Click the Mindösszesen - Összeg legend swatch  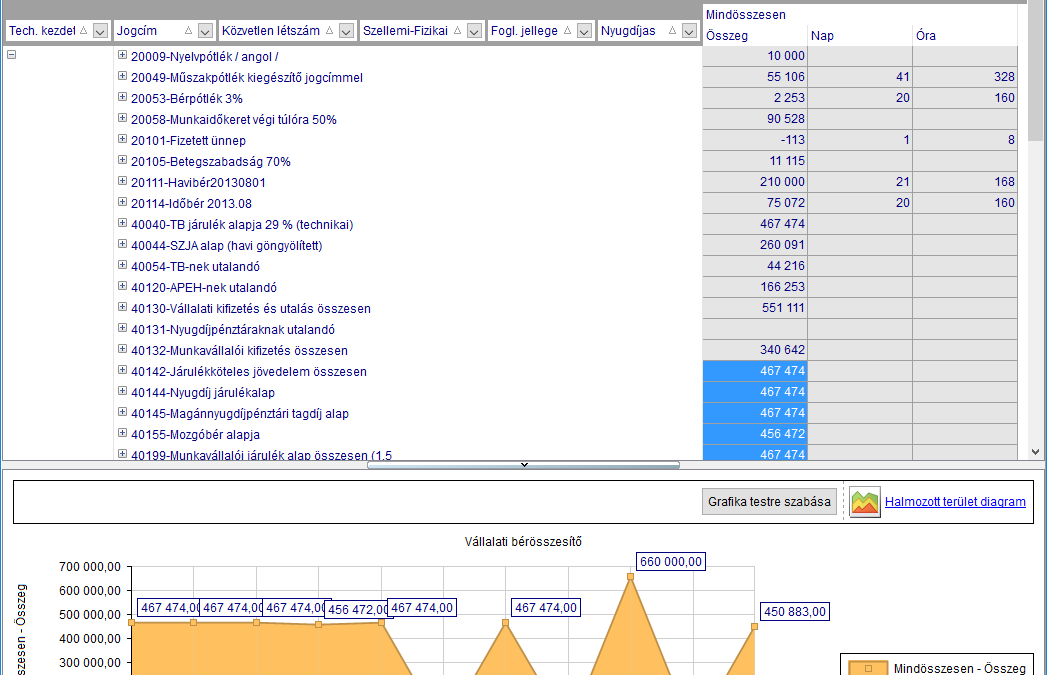[x=868, y=668]
